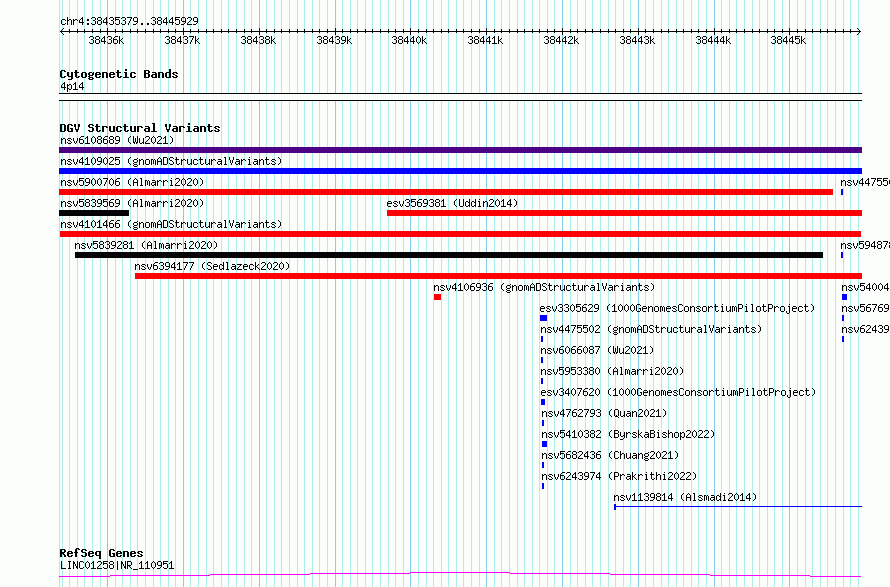890x587 pixels.
Task: Click the thin blue nsv1139814 Alsmadi2014 line
Action: point(738,506)
